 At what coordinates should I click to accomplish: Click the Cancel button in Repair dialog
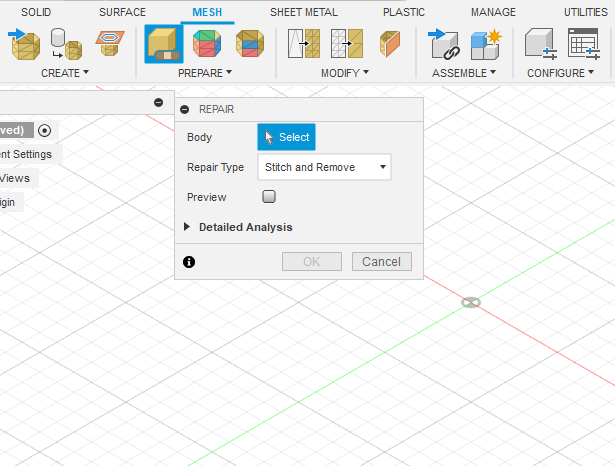click(x=381, y=261)
